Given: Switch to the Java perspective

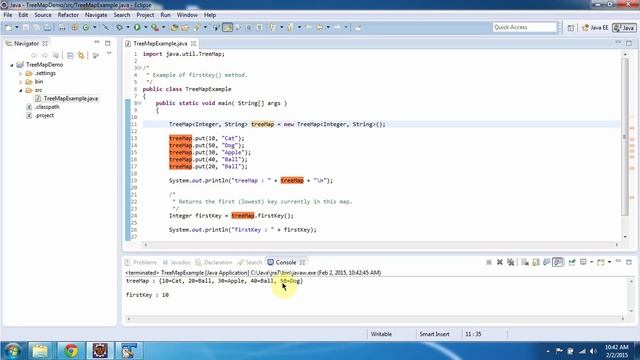Looking at the screenshot, I should coord(624,27).
